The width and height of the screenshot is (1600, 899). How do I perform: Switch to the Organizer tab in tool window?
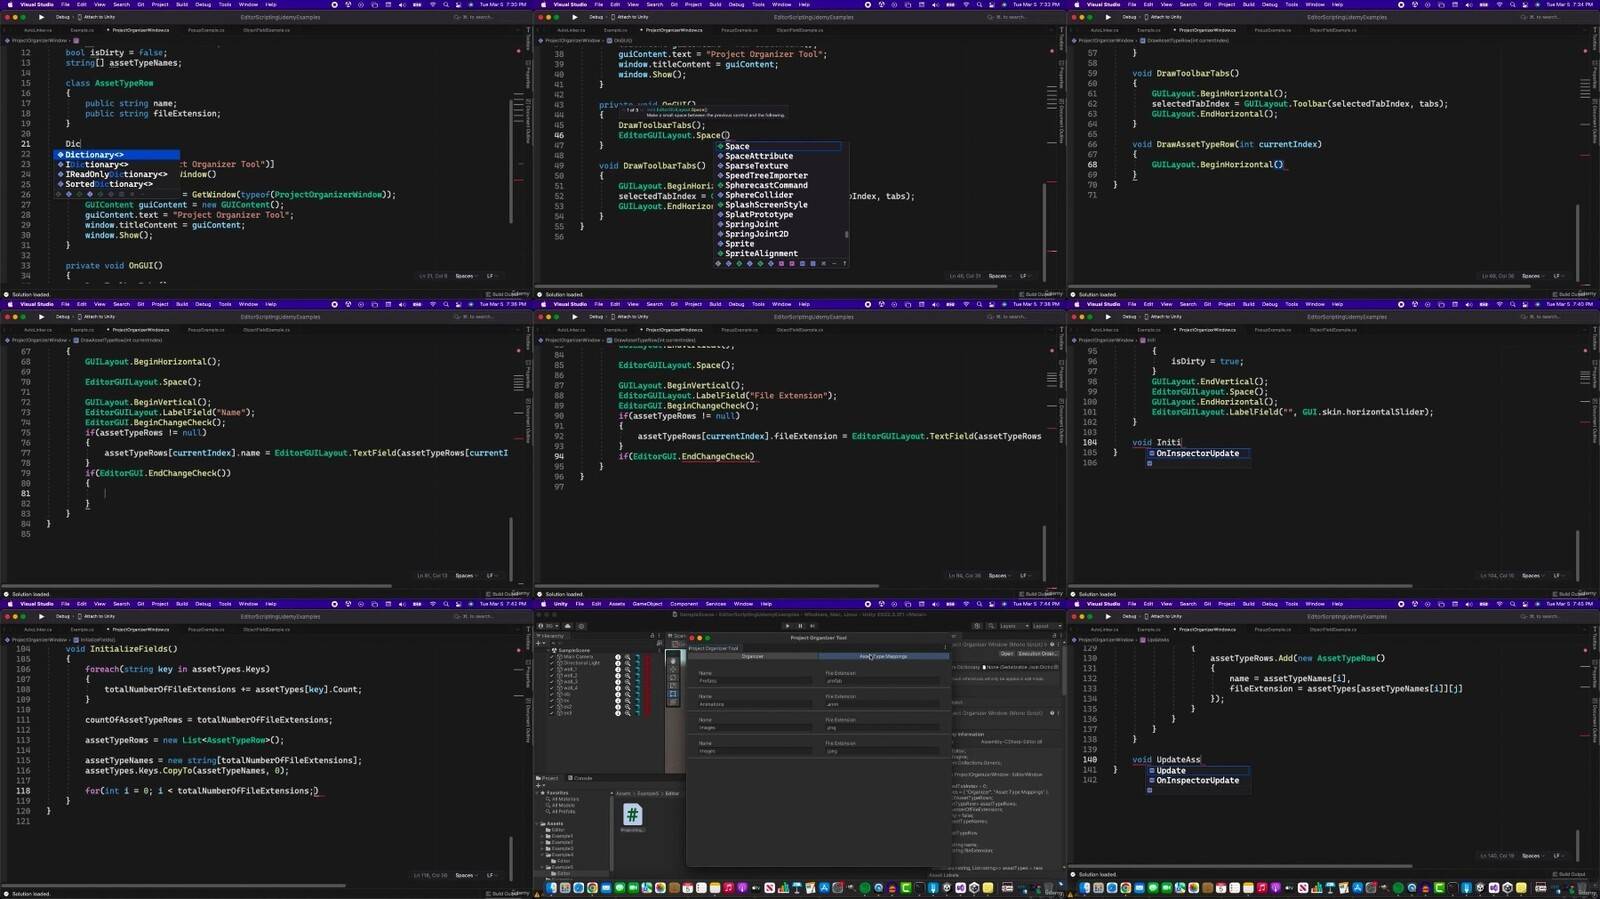click(752, 657)
